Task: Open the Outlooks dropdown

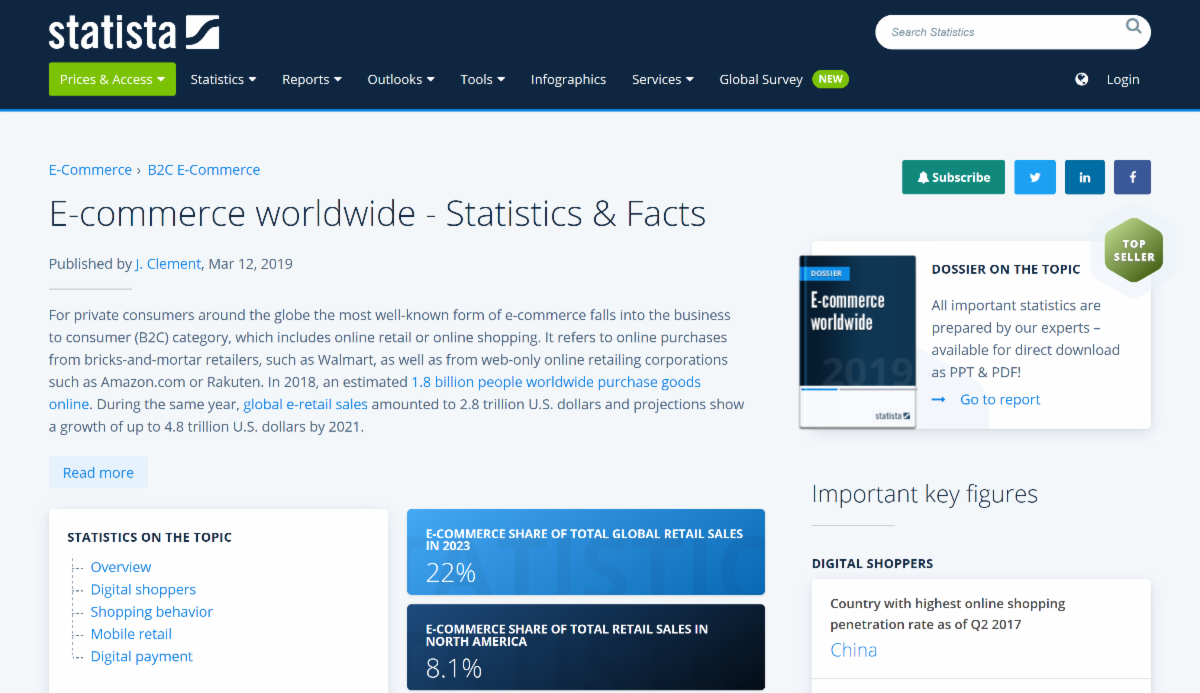Action: 400,80
